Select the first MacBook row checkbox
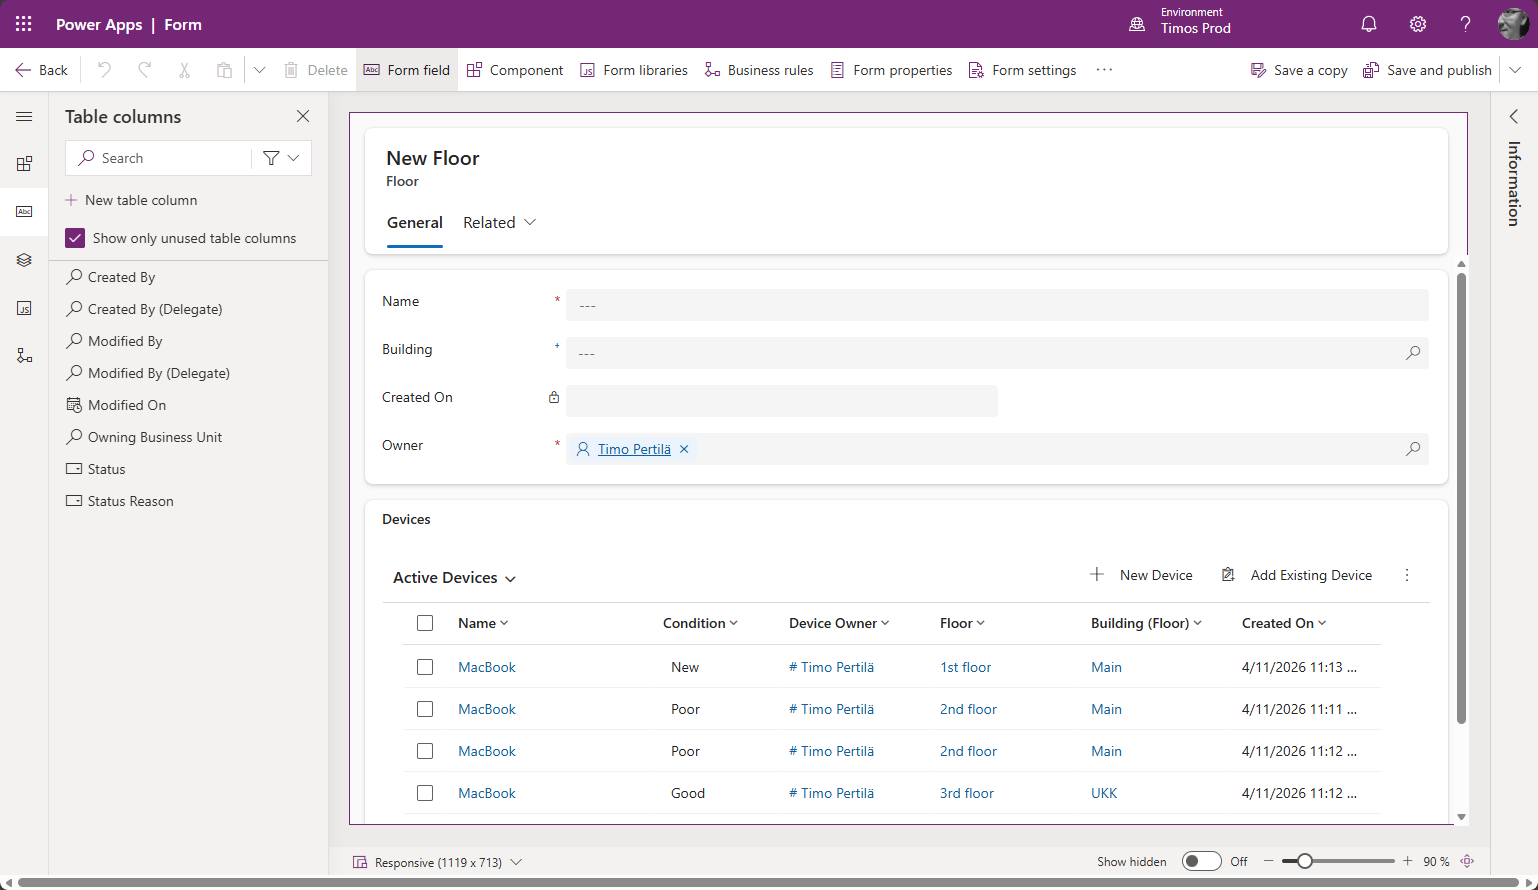This screenshot has height=890, width=1538. point(425,667)
